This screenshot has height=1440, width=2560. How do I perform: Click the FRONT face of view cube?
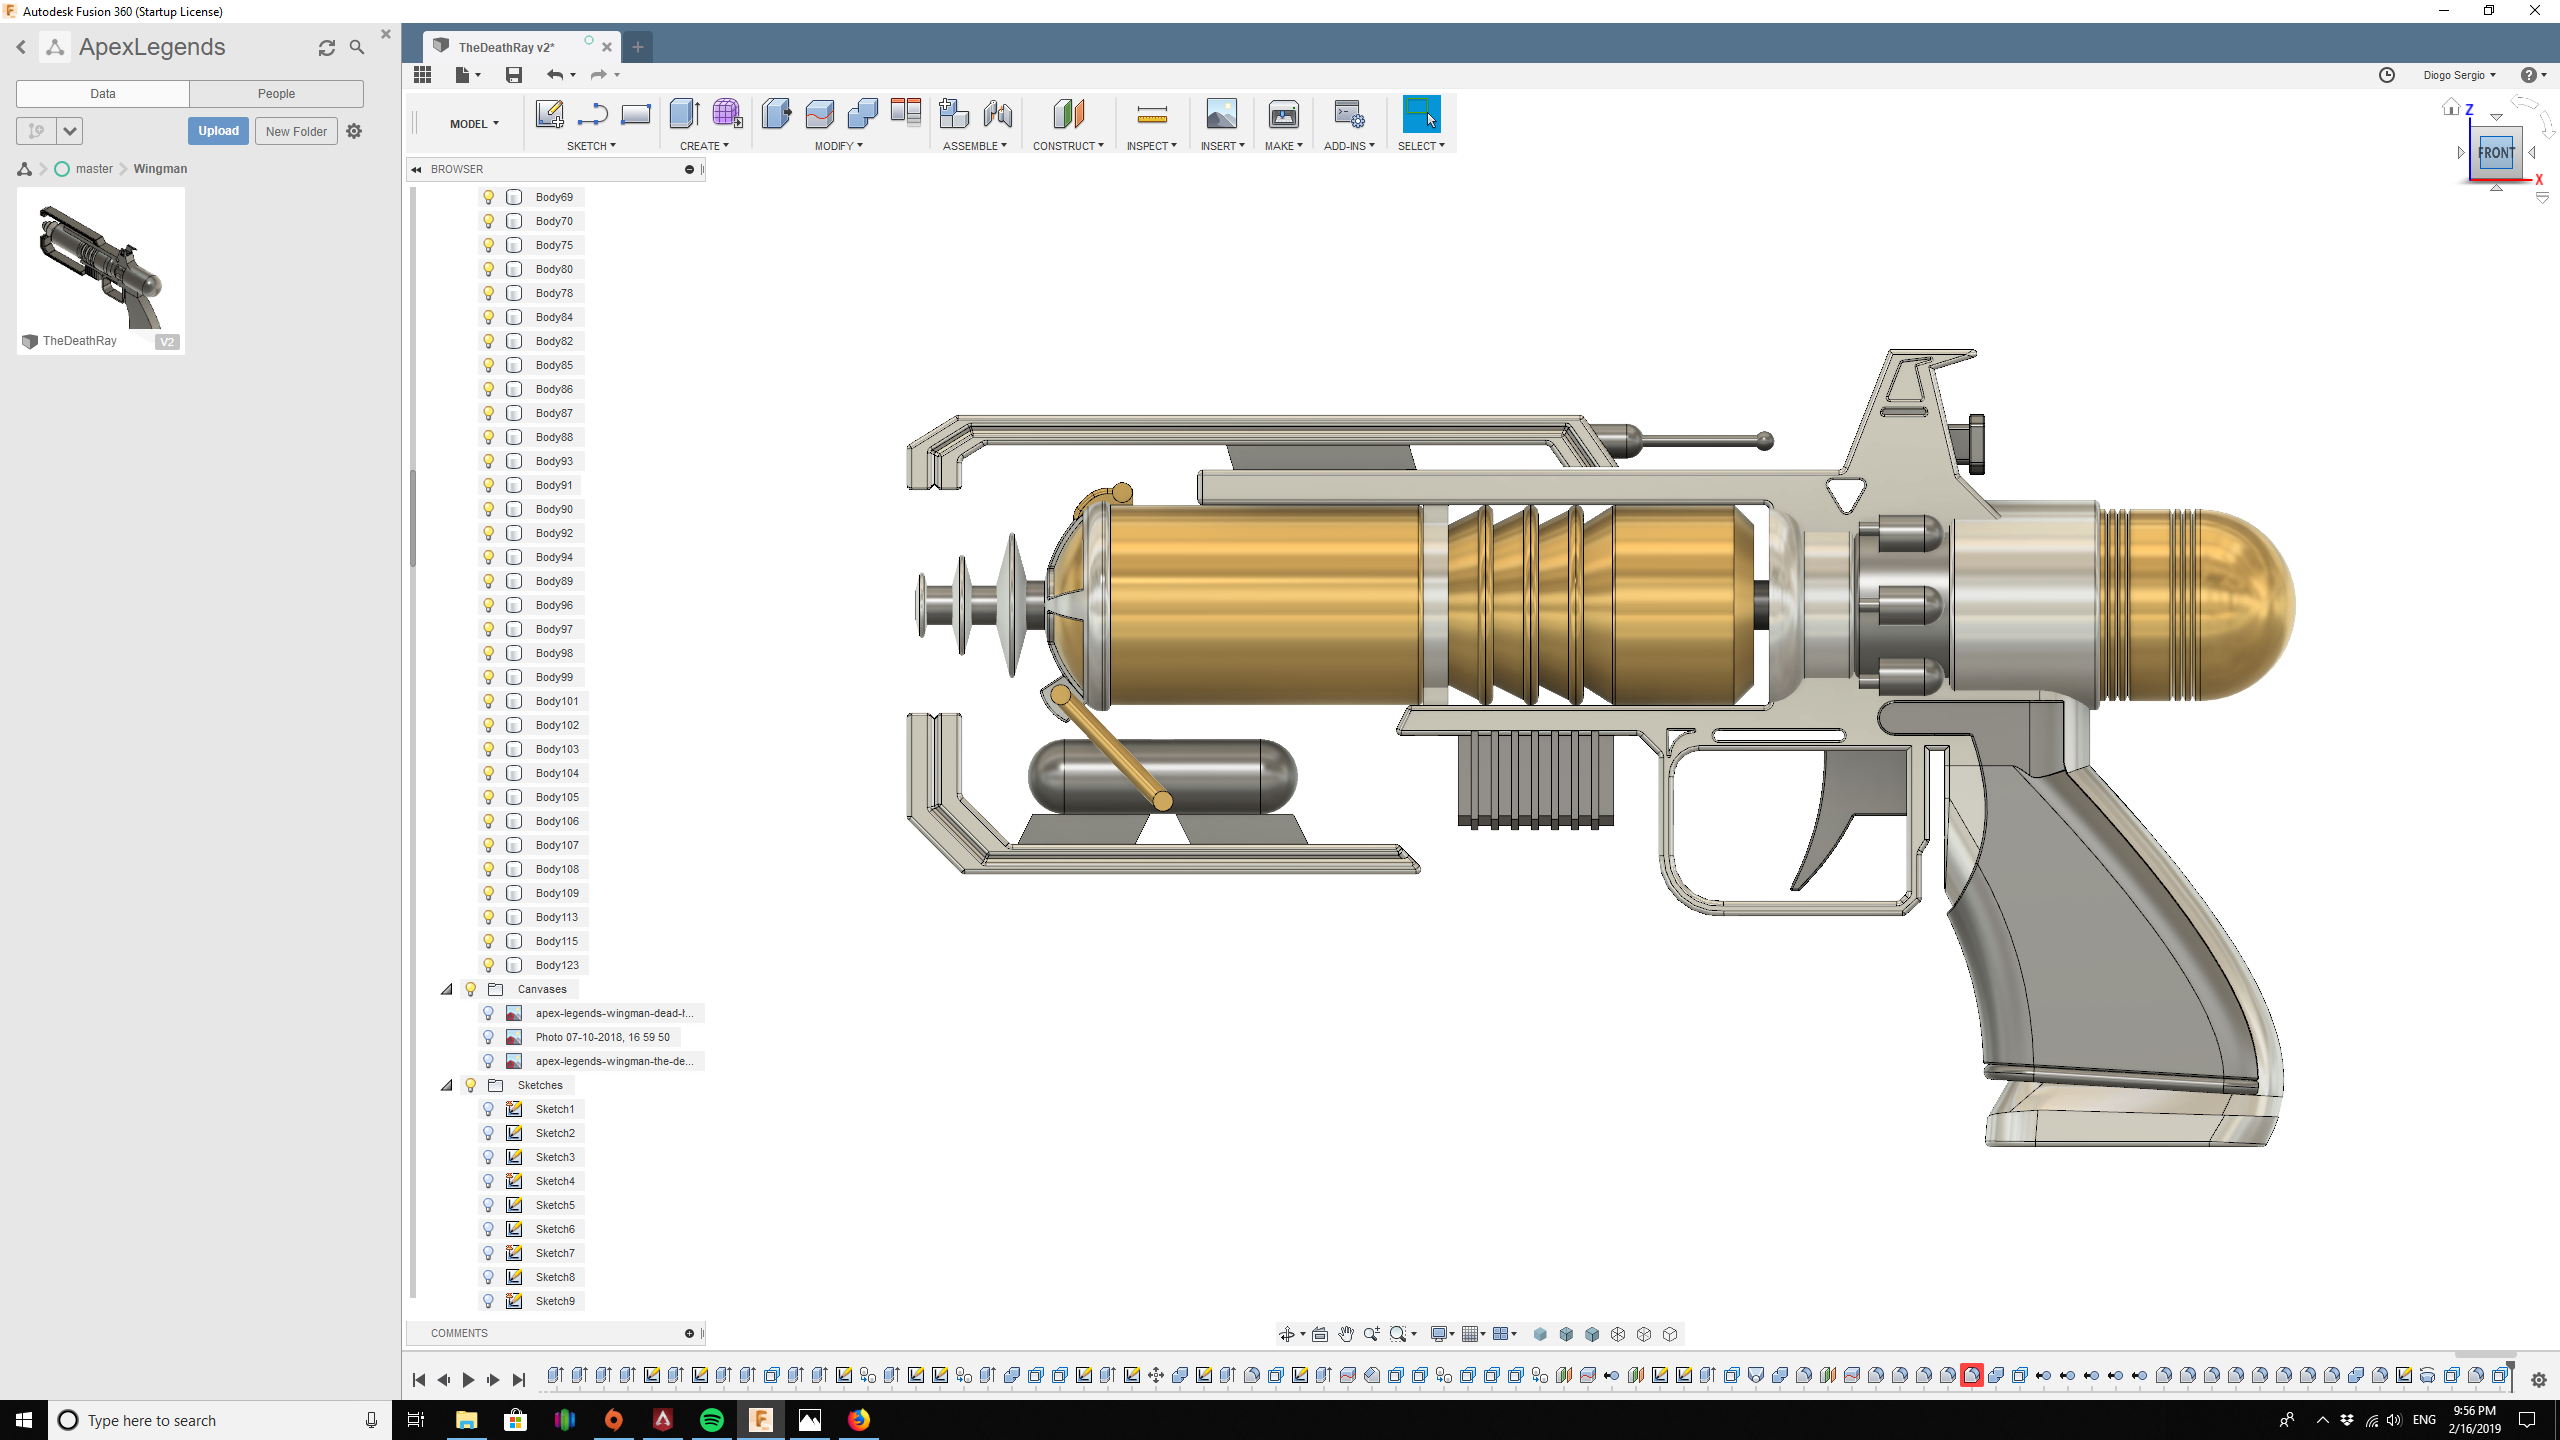tap(2496, 153)
